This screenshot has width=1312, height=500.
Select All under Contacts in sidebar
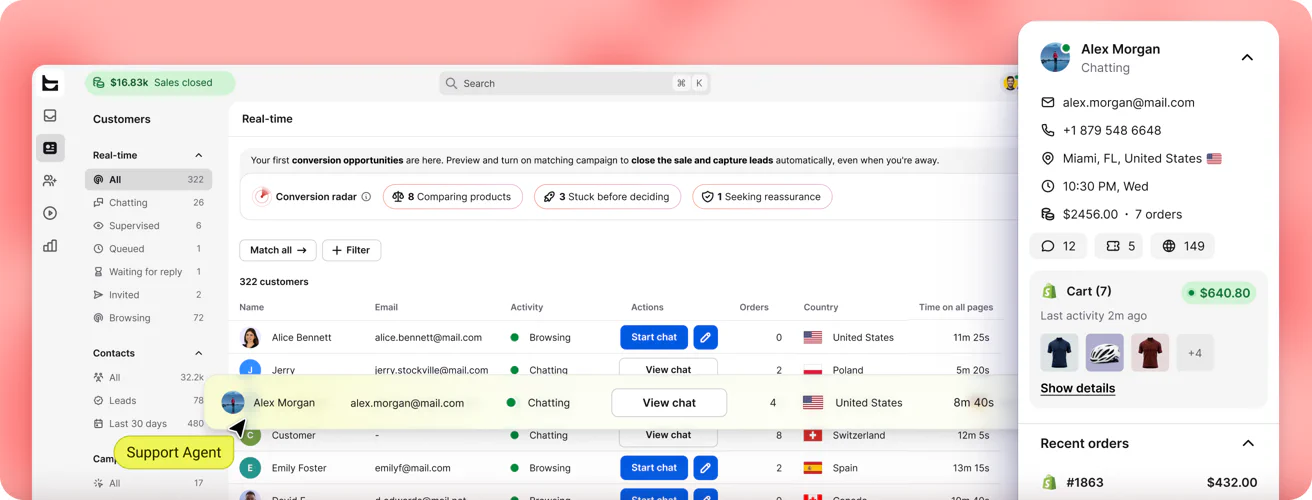click(148, 378)
